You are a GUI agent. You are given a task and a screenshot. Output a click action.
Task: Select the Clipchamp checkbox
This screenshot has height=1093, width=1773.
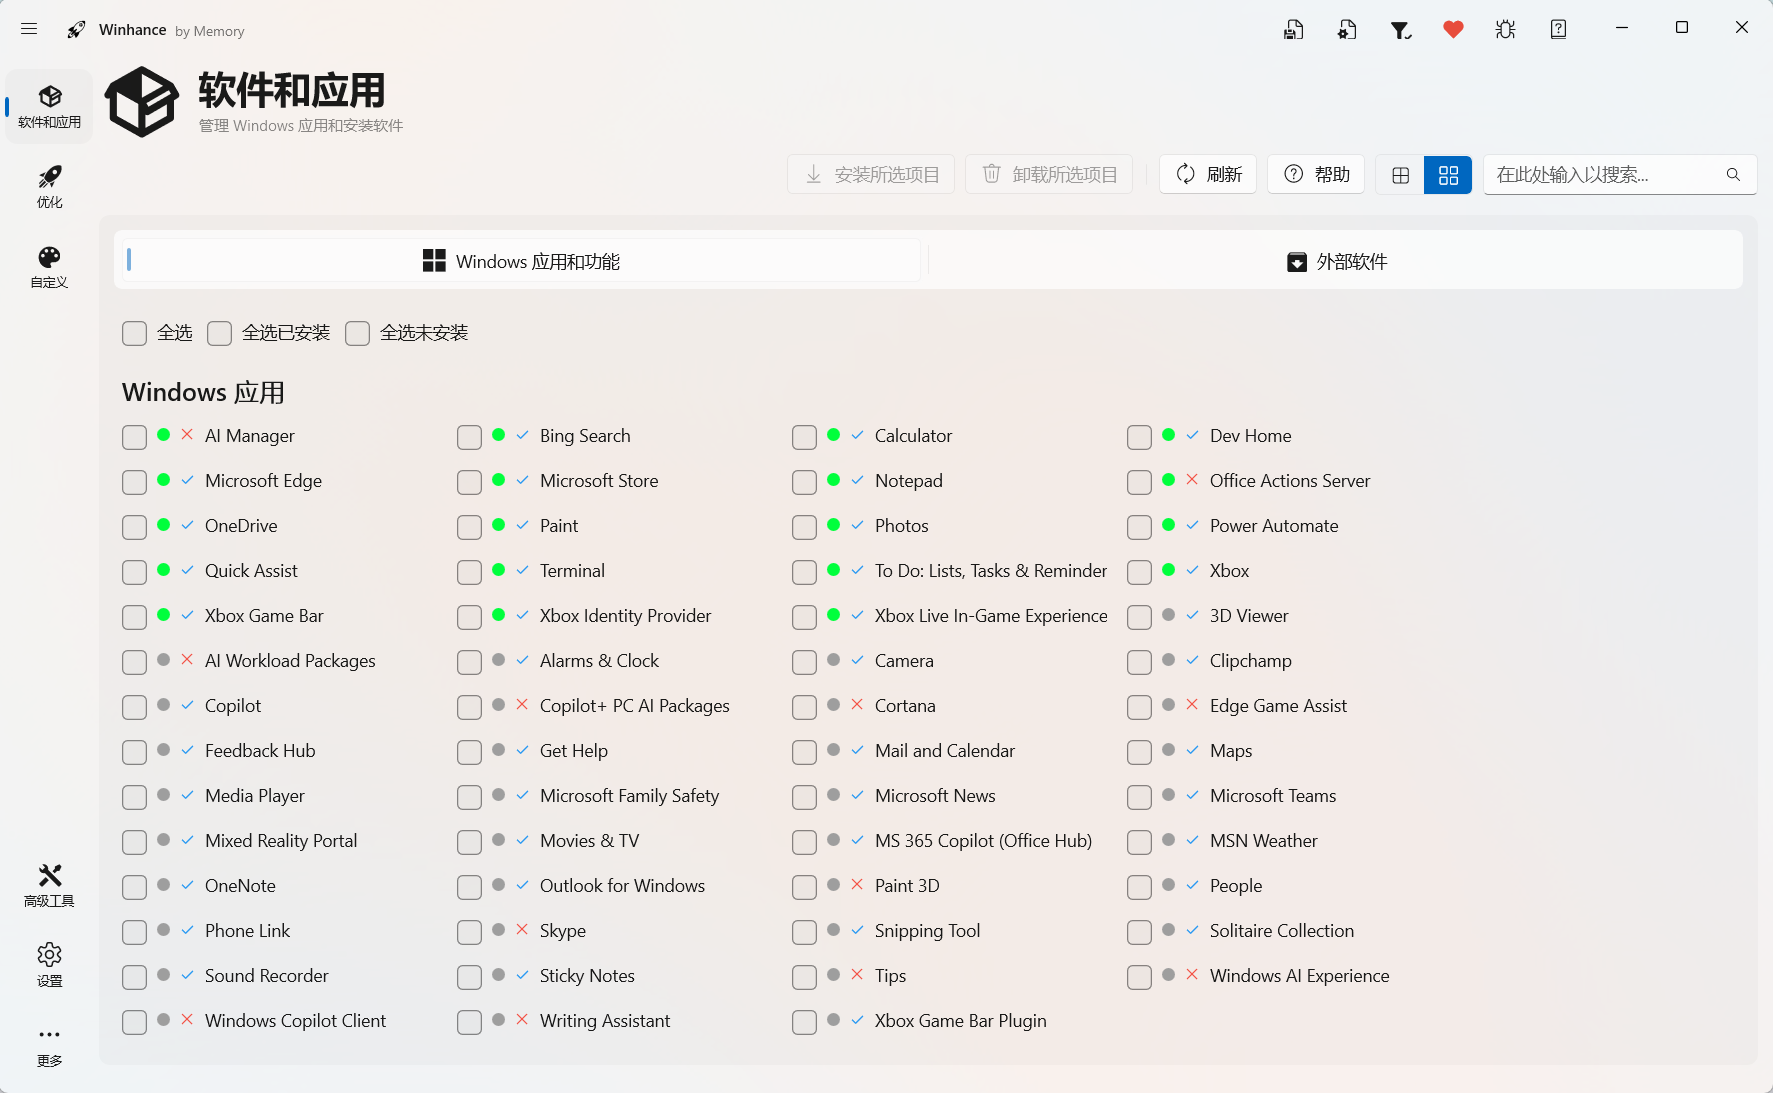tap(1139, 662)
